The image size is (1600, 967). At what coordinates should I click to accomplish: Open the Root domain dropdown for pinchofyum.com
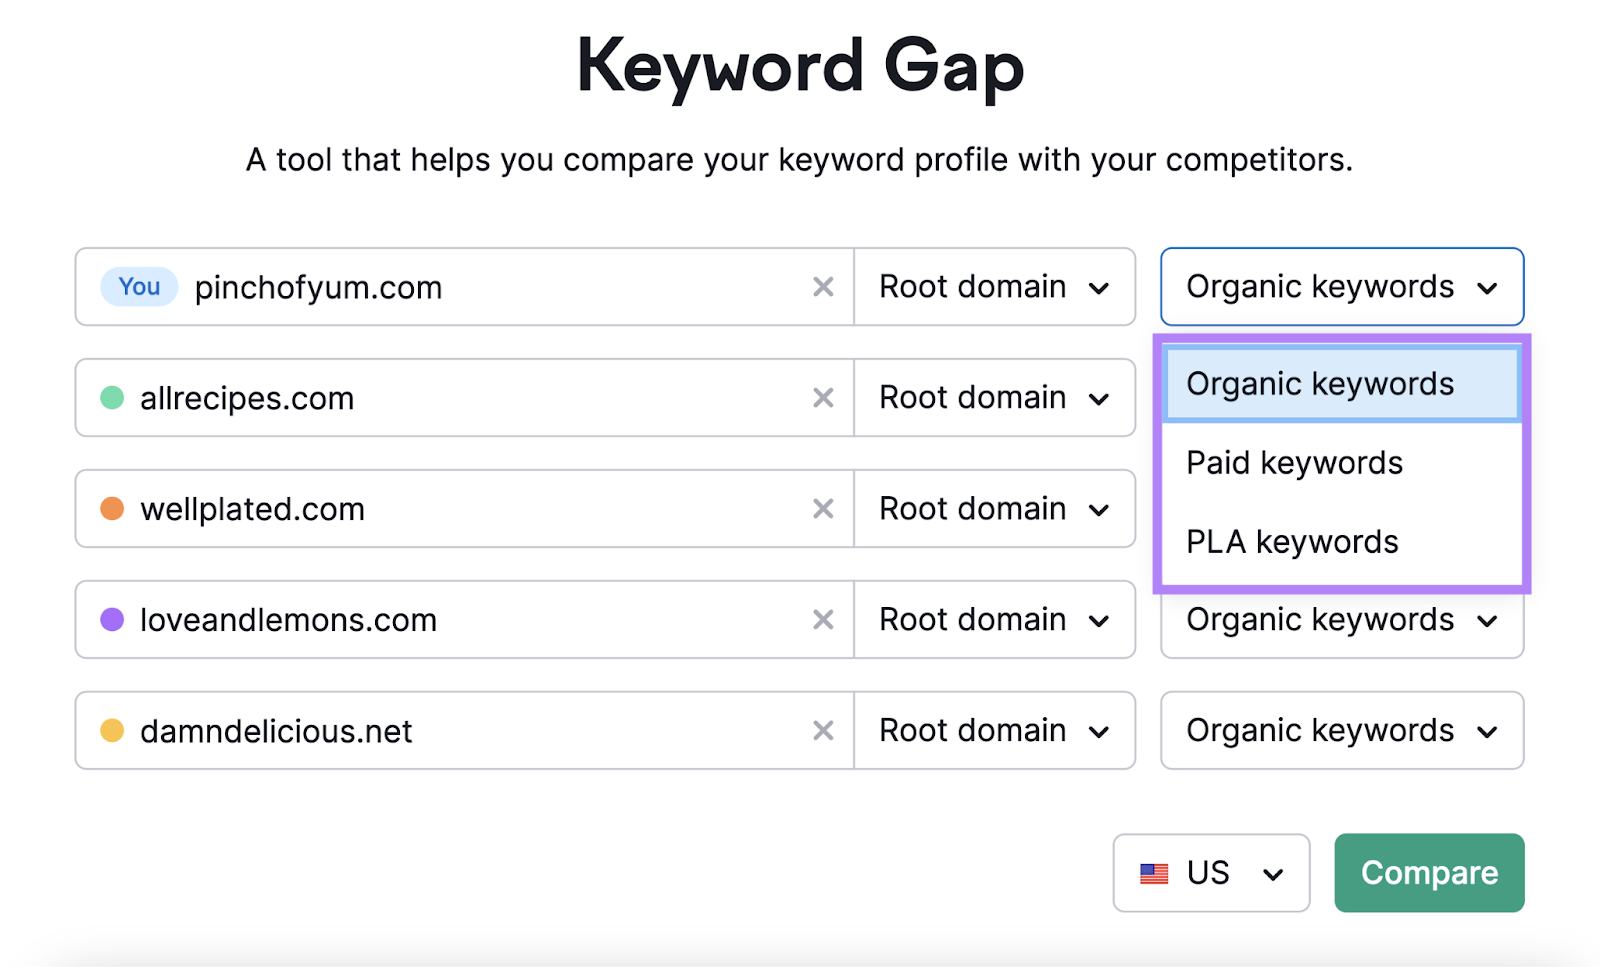point(994,287)
